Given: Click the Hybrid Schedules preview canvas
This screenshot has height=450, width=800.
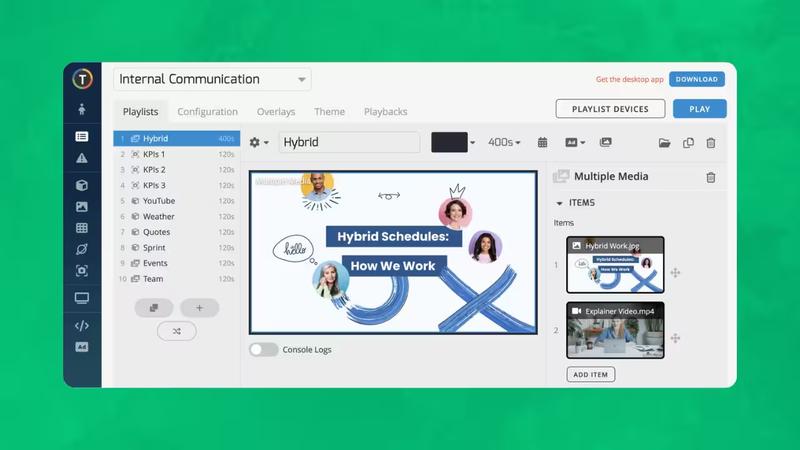Looking at the screenshot, I should click(x=393, y=253).
